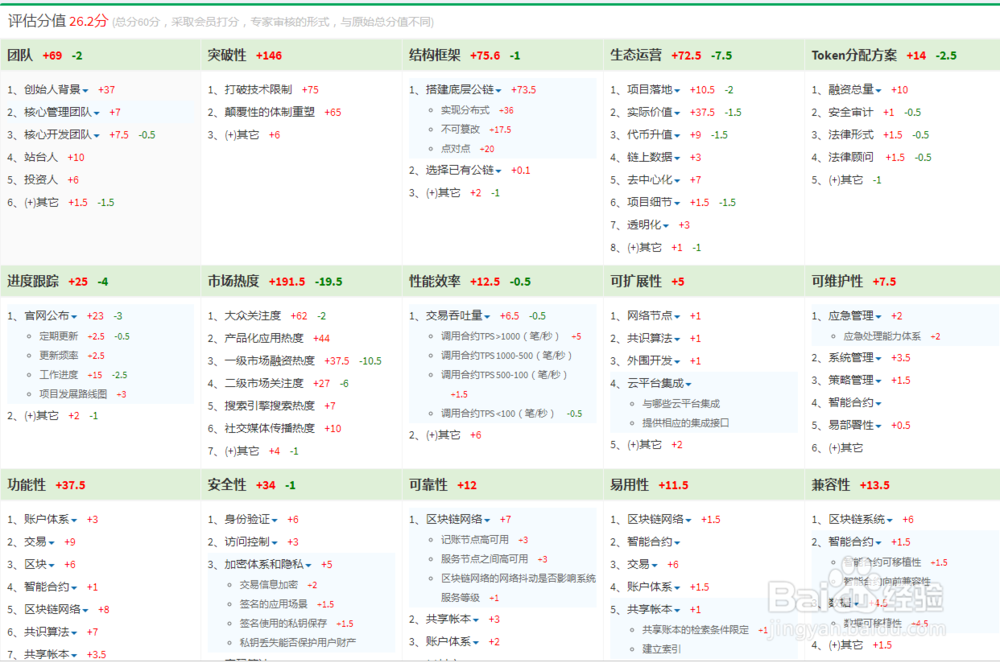Click 项目发展路线图 sub-item
Screen dimensions: 1000x663
tap(73, 394)
